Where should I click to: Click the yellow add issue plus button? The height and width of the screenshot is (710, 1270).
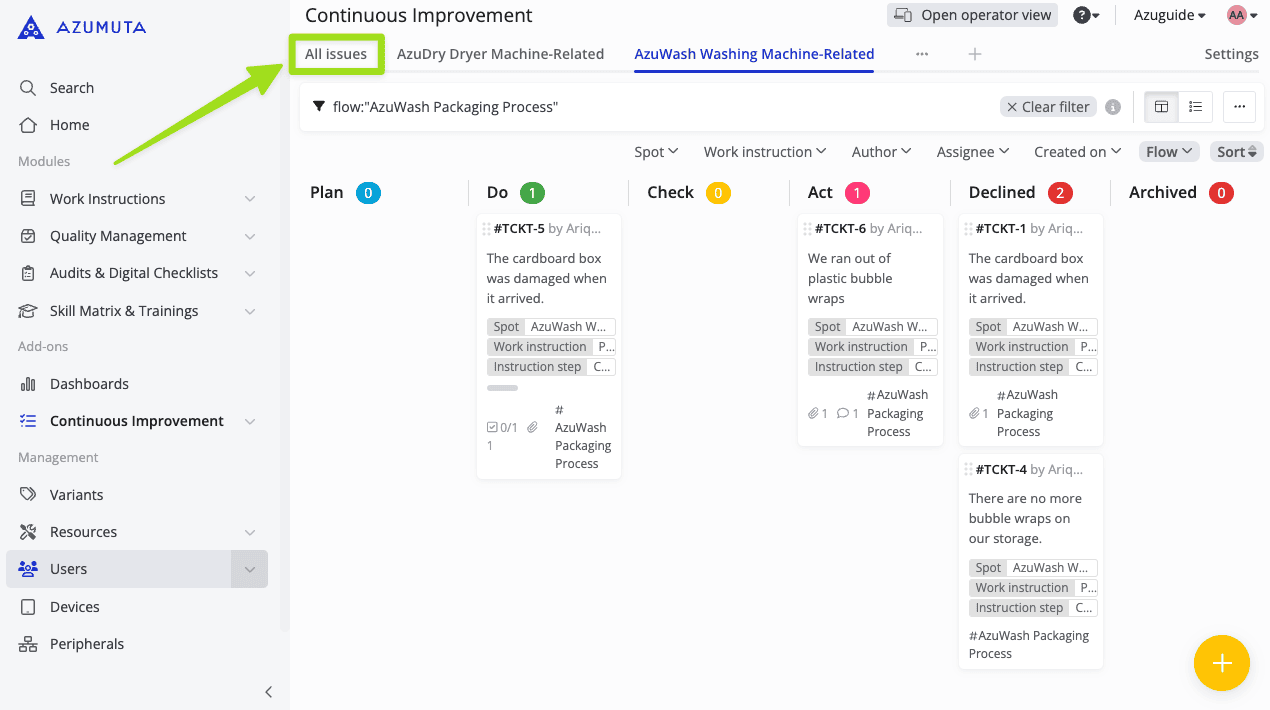1221,663
